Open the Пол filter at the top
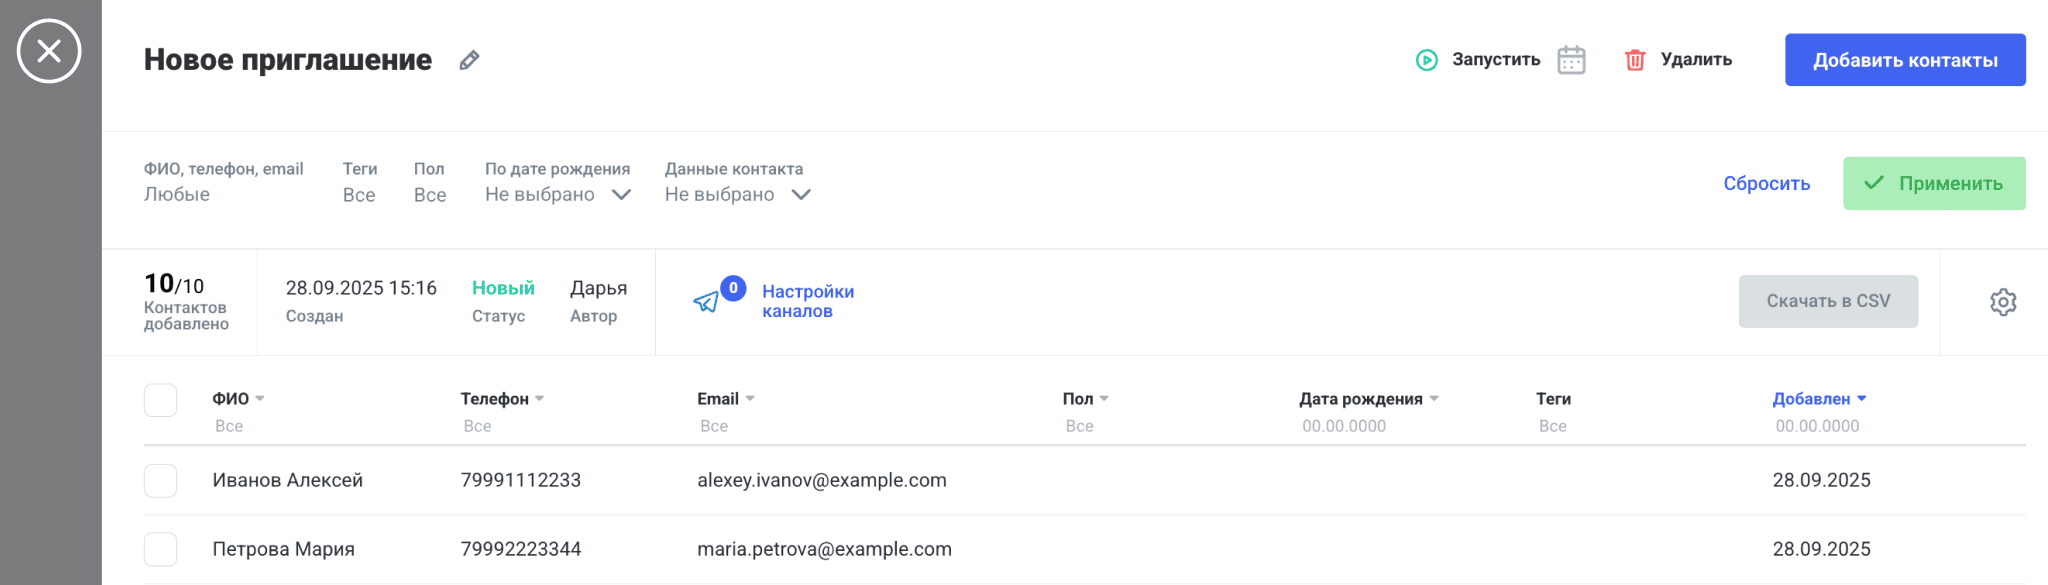 click(x=430, y=194)
